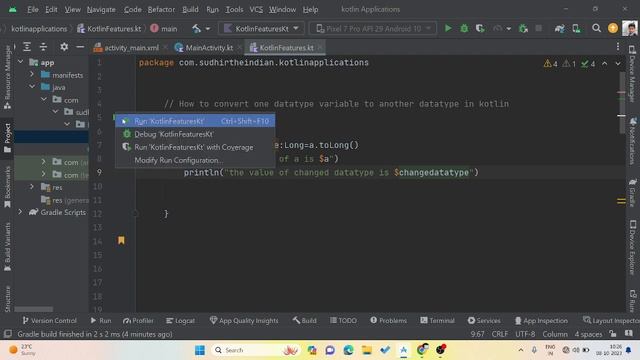Open editor tabs more options menu
Screen dimensions: 640x360
(618, 47)
